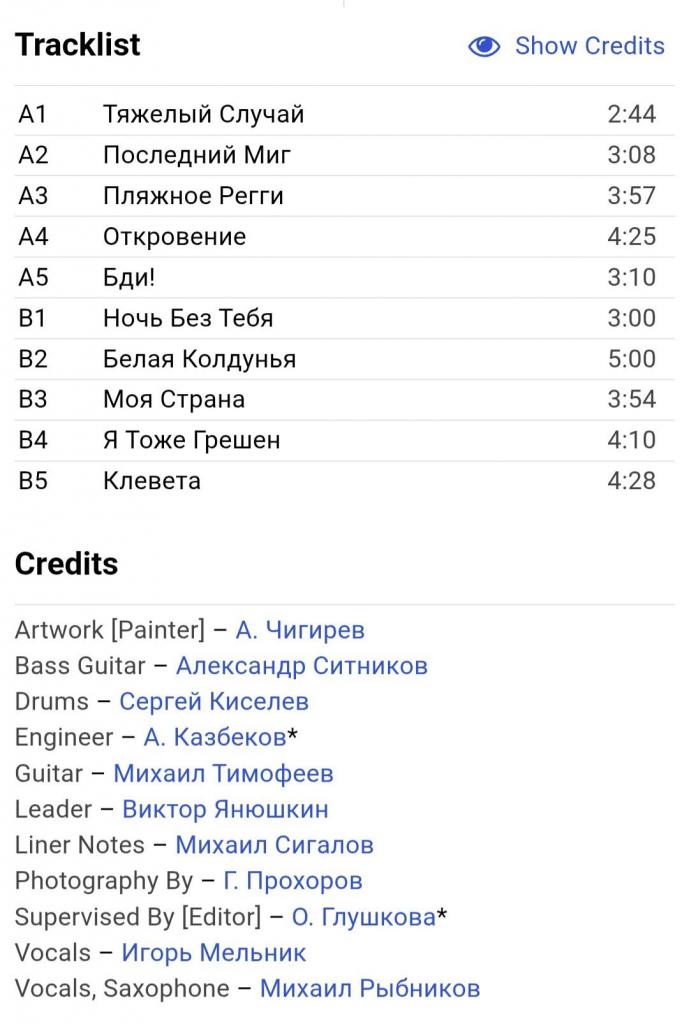Open drummer Сергей Киселев's page
This screenshot has height=1024, width=689.
[214, 702]
